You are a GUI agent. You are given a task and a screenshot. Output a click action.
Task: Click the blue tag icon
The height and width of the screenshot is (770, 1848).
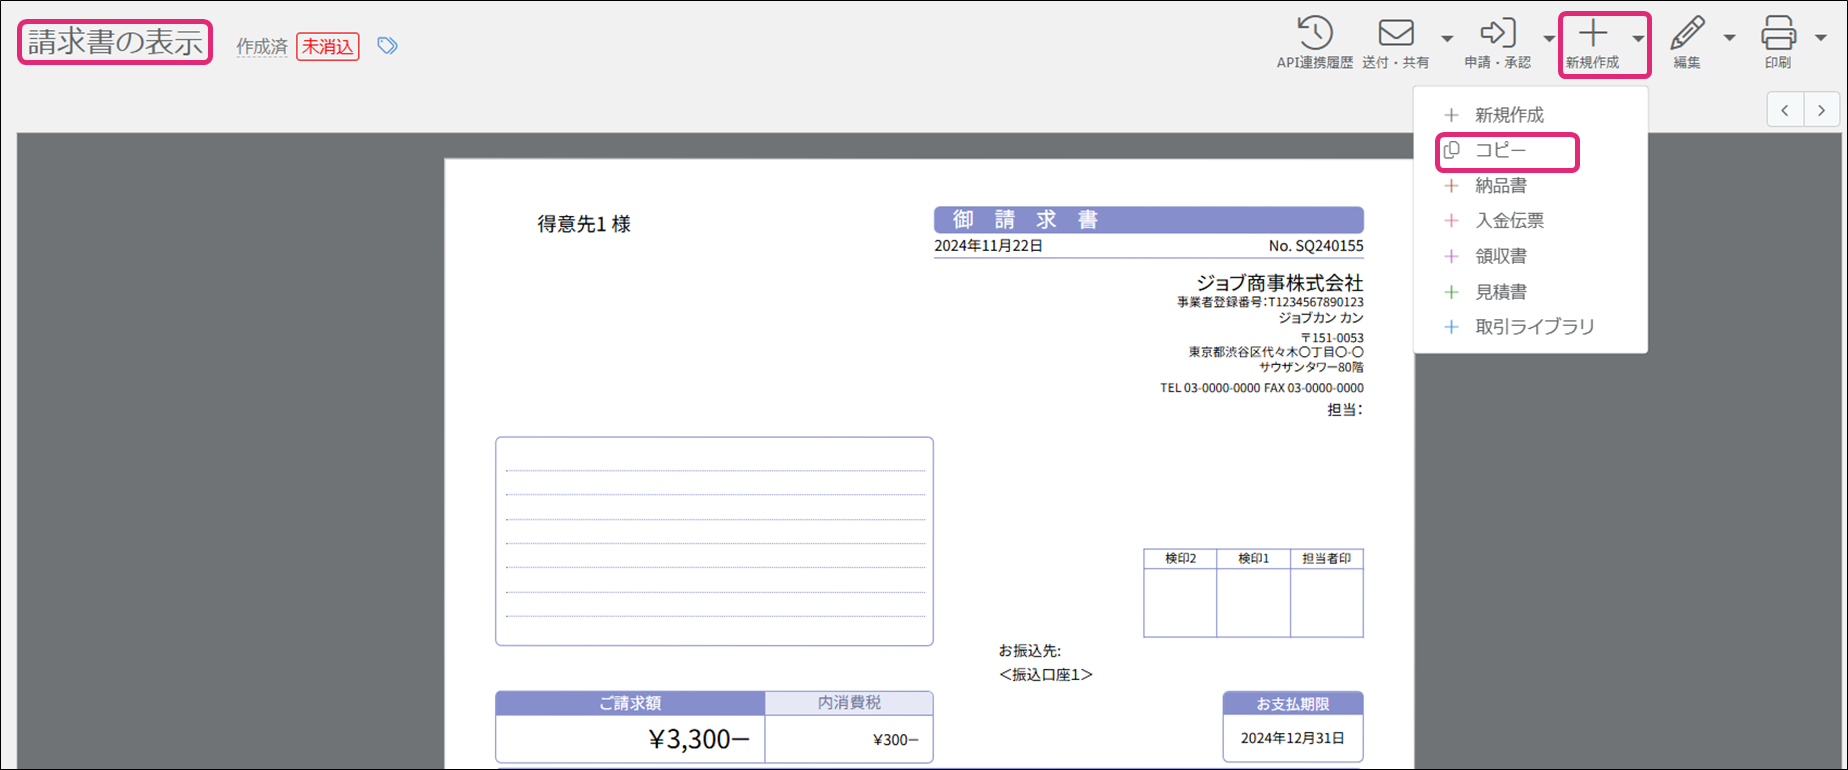click(387, 46)
